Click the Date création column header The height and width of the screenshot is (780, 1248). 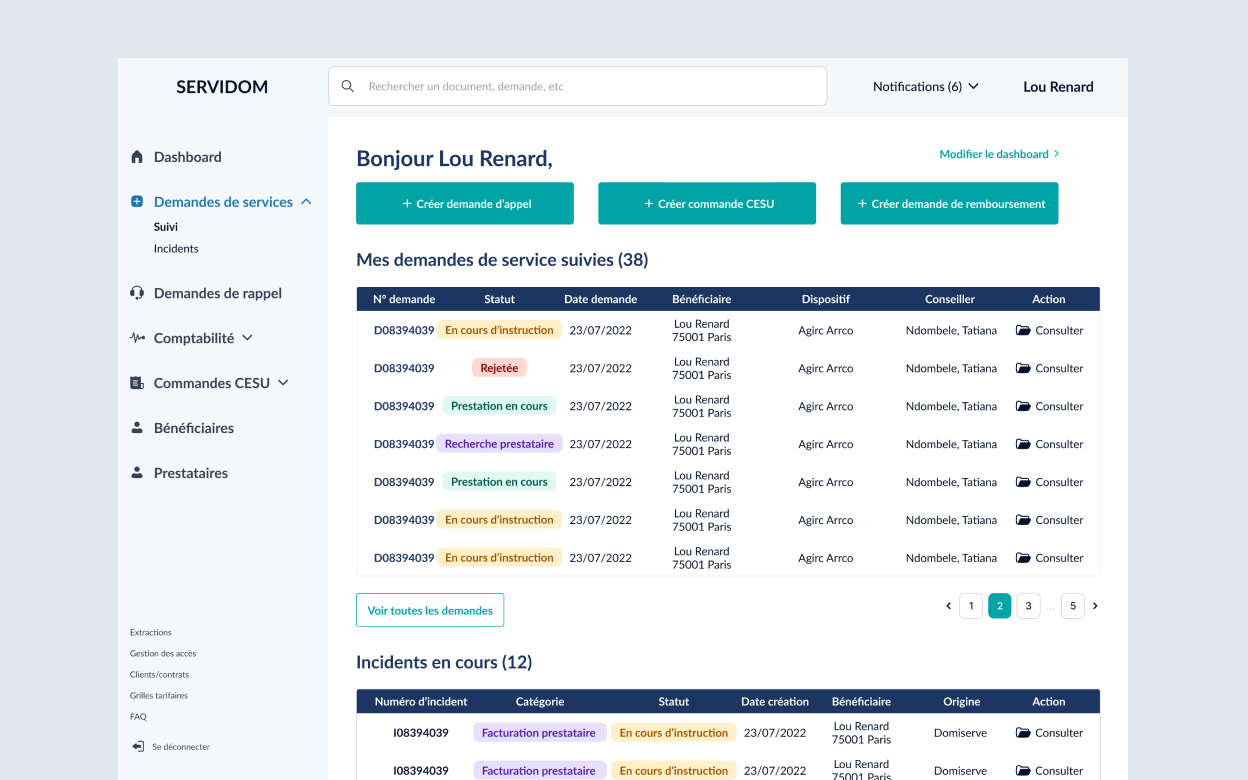tap(775, 702)
